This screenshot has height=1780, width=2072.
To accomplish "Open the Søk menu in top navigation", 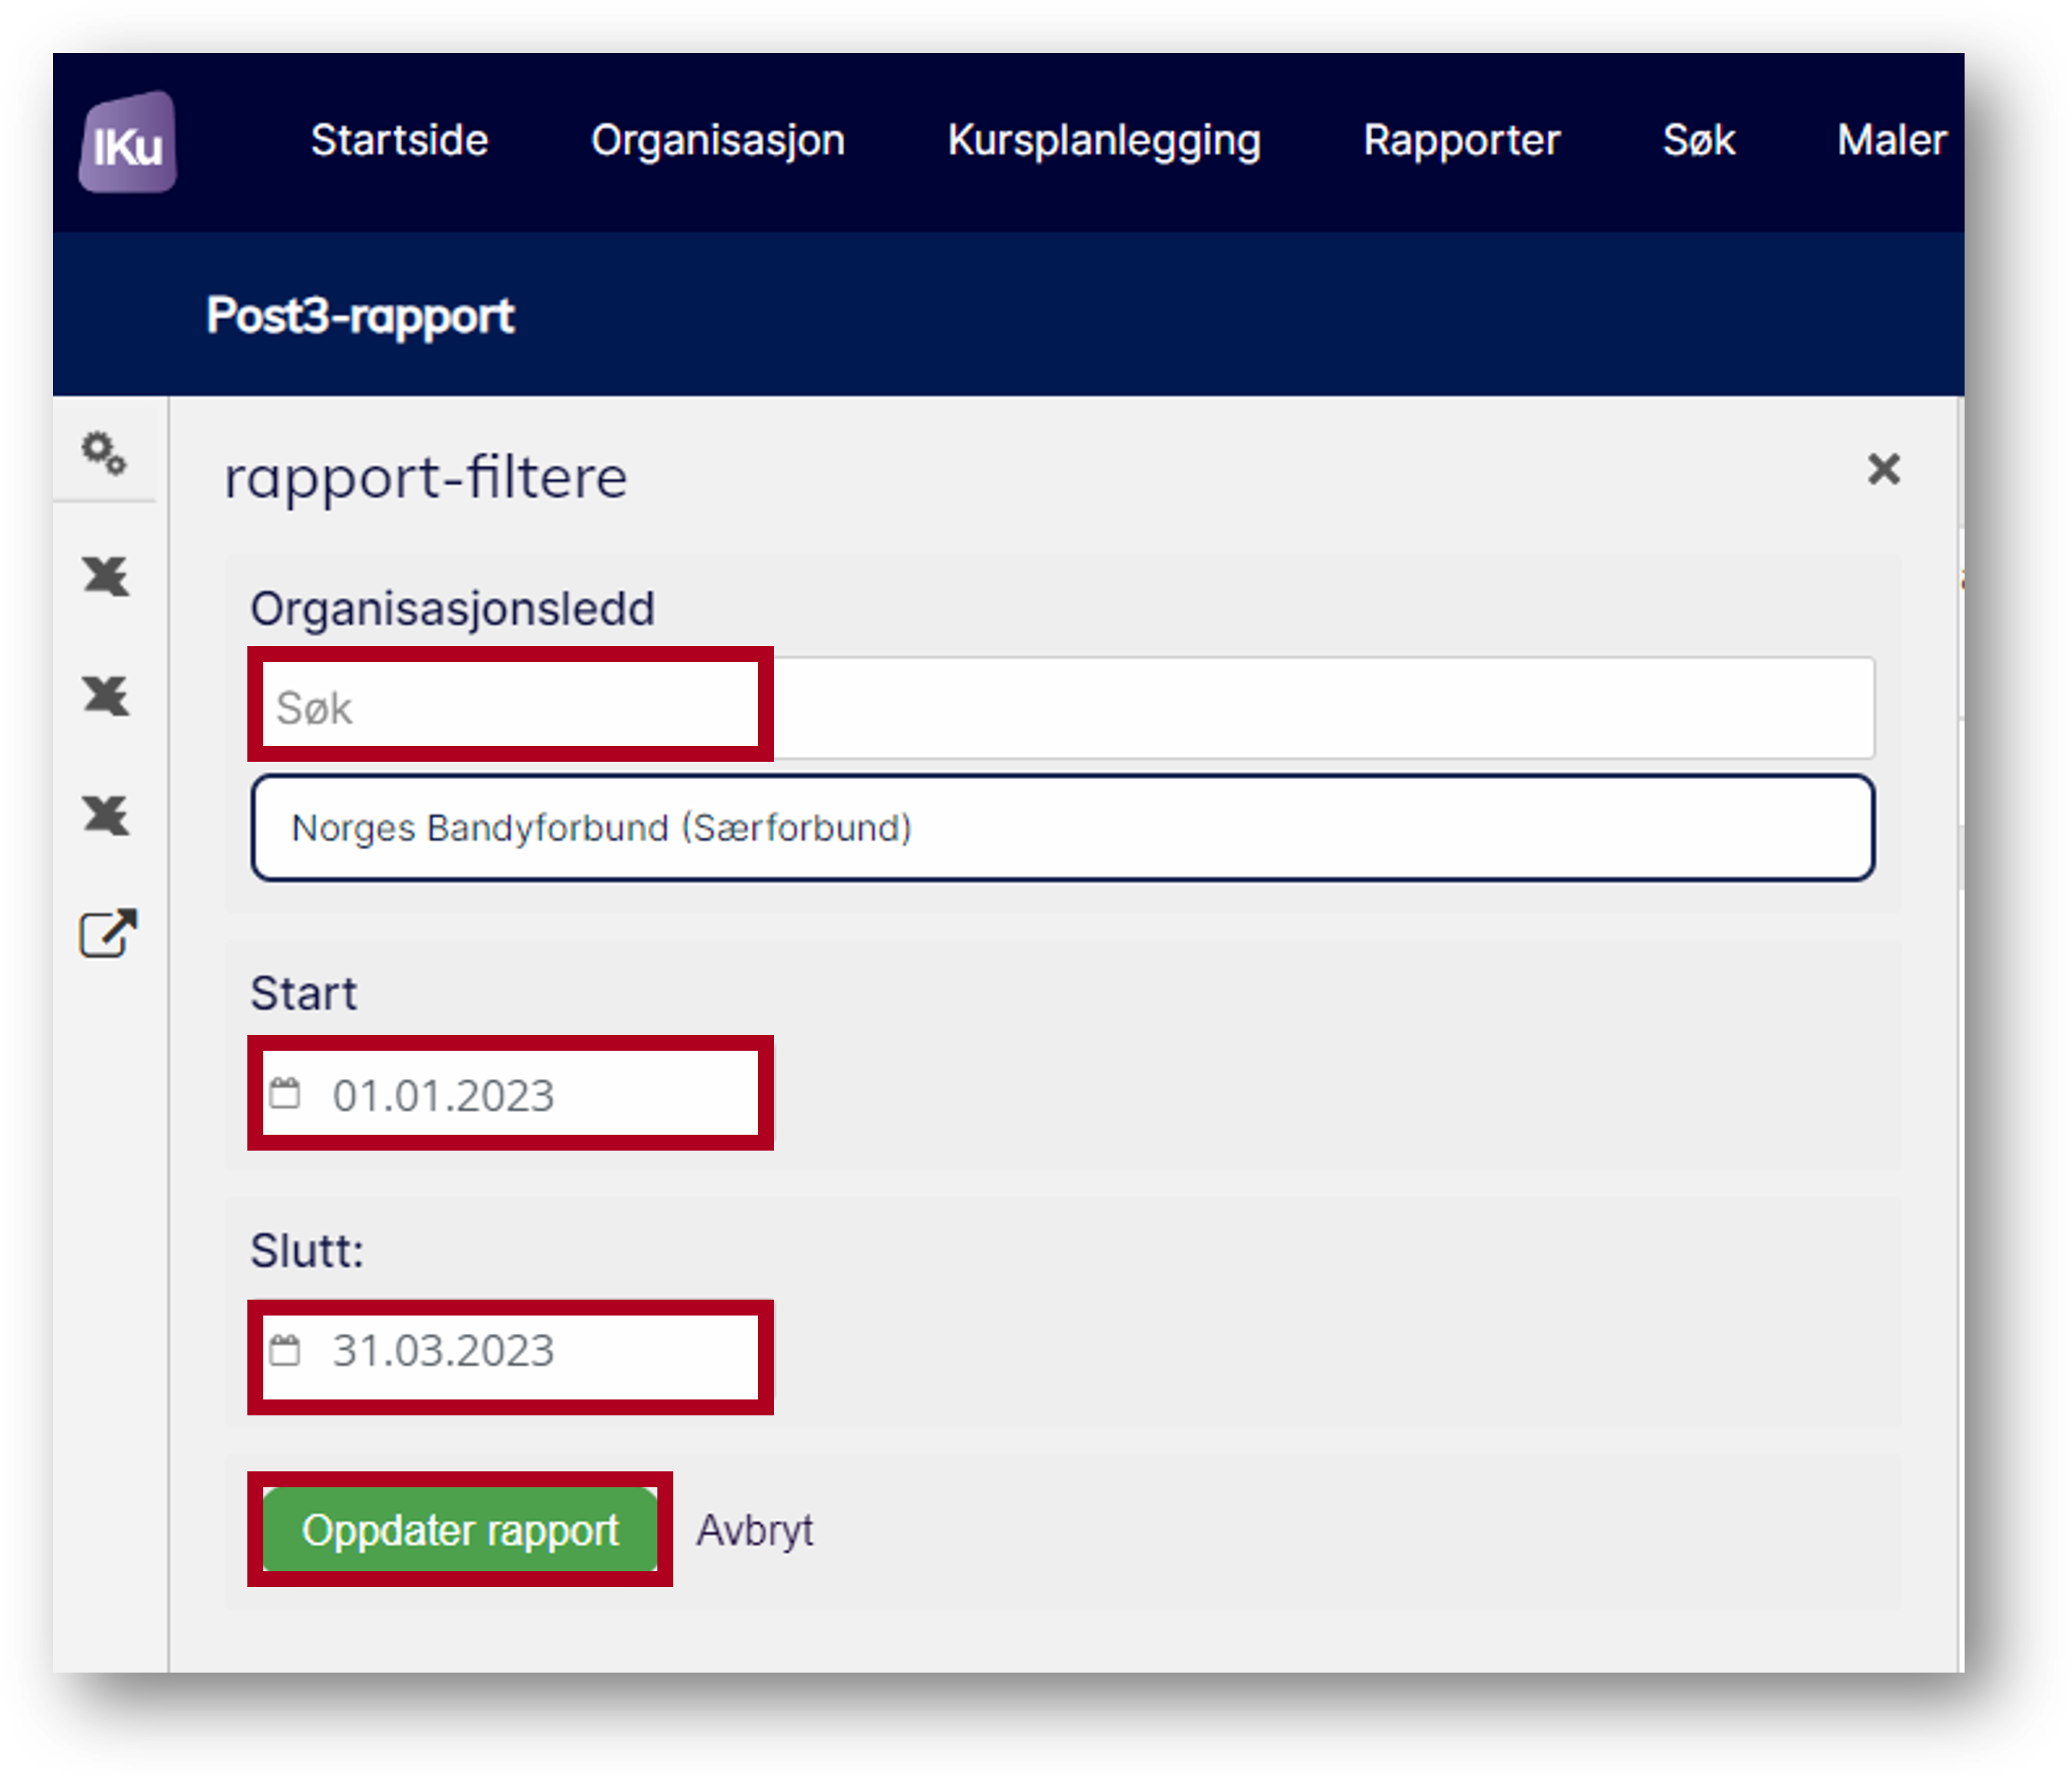I will coord(1698,140).
